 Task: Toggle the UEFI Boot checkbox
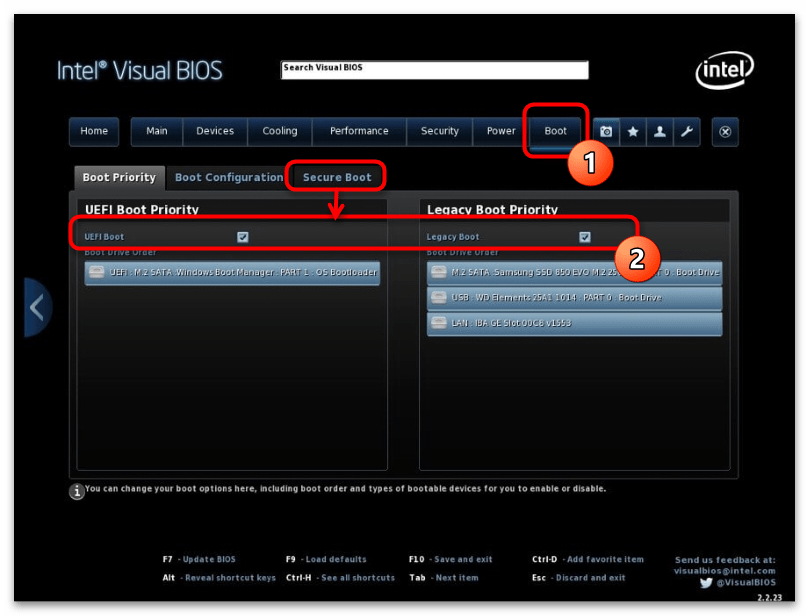click(242, 237)
